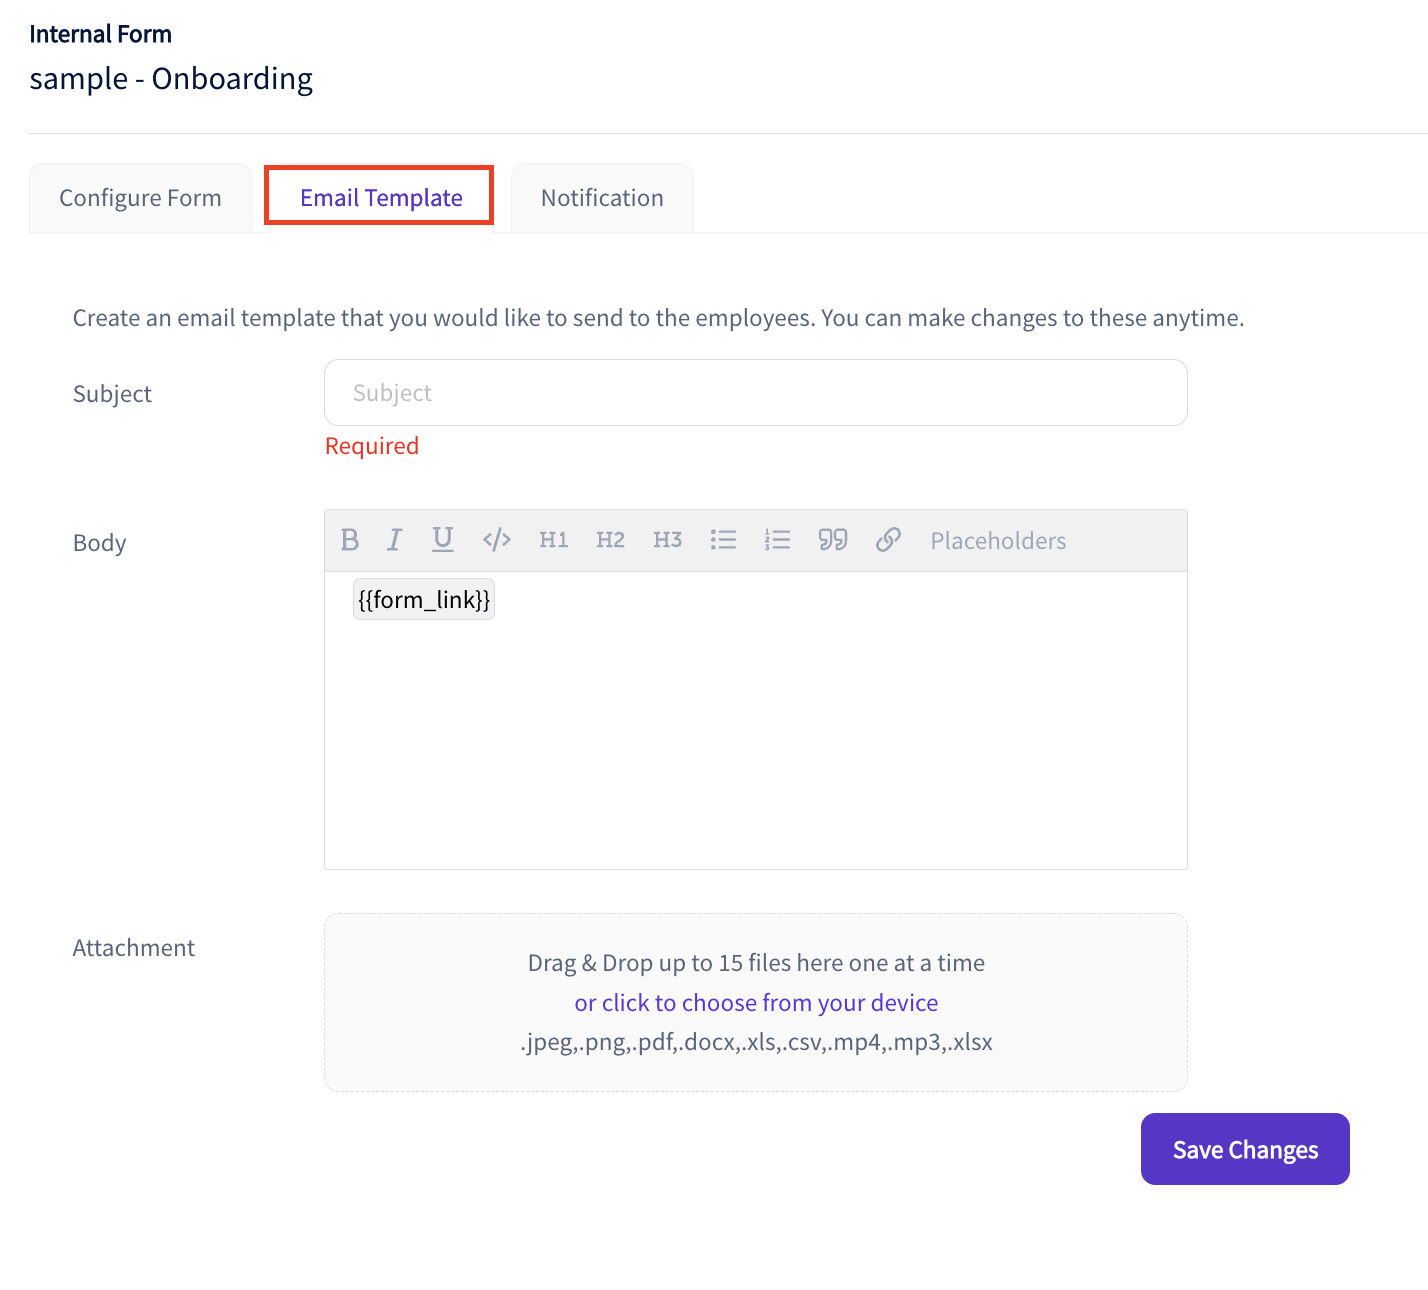
Task: Select the {{form_link}} placeholder chip
Action: point(424,600)
